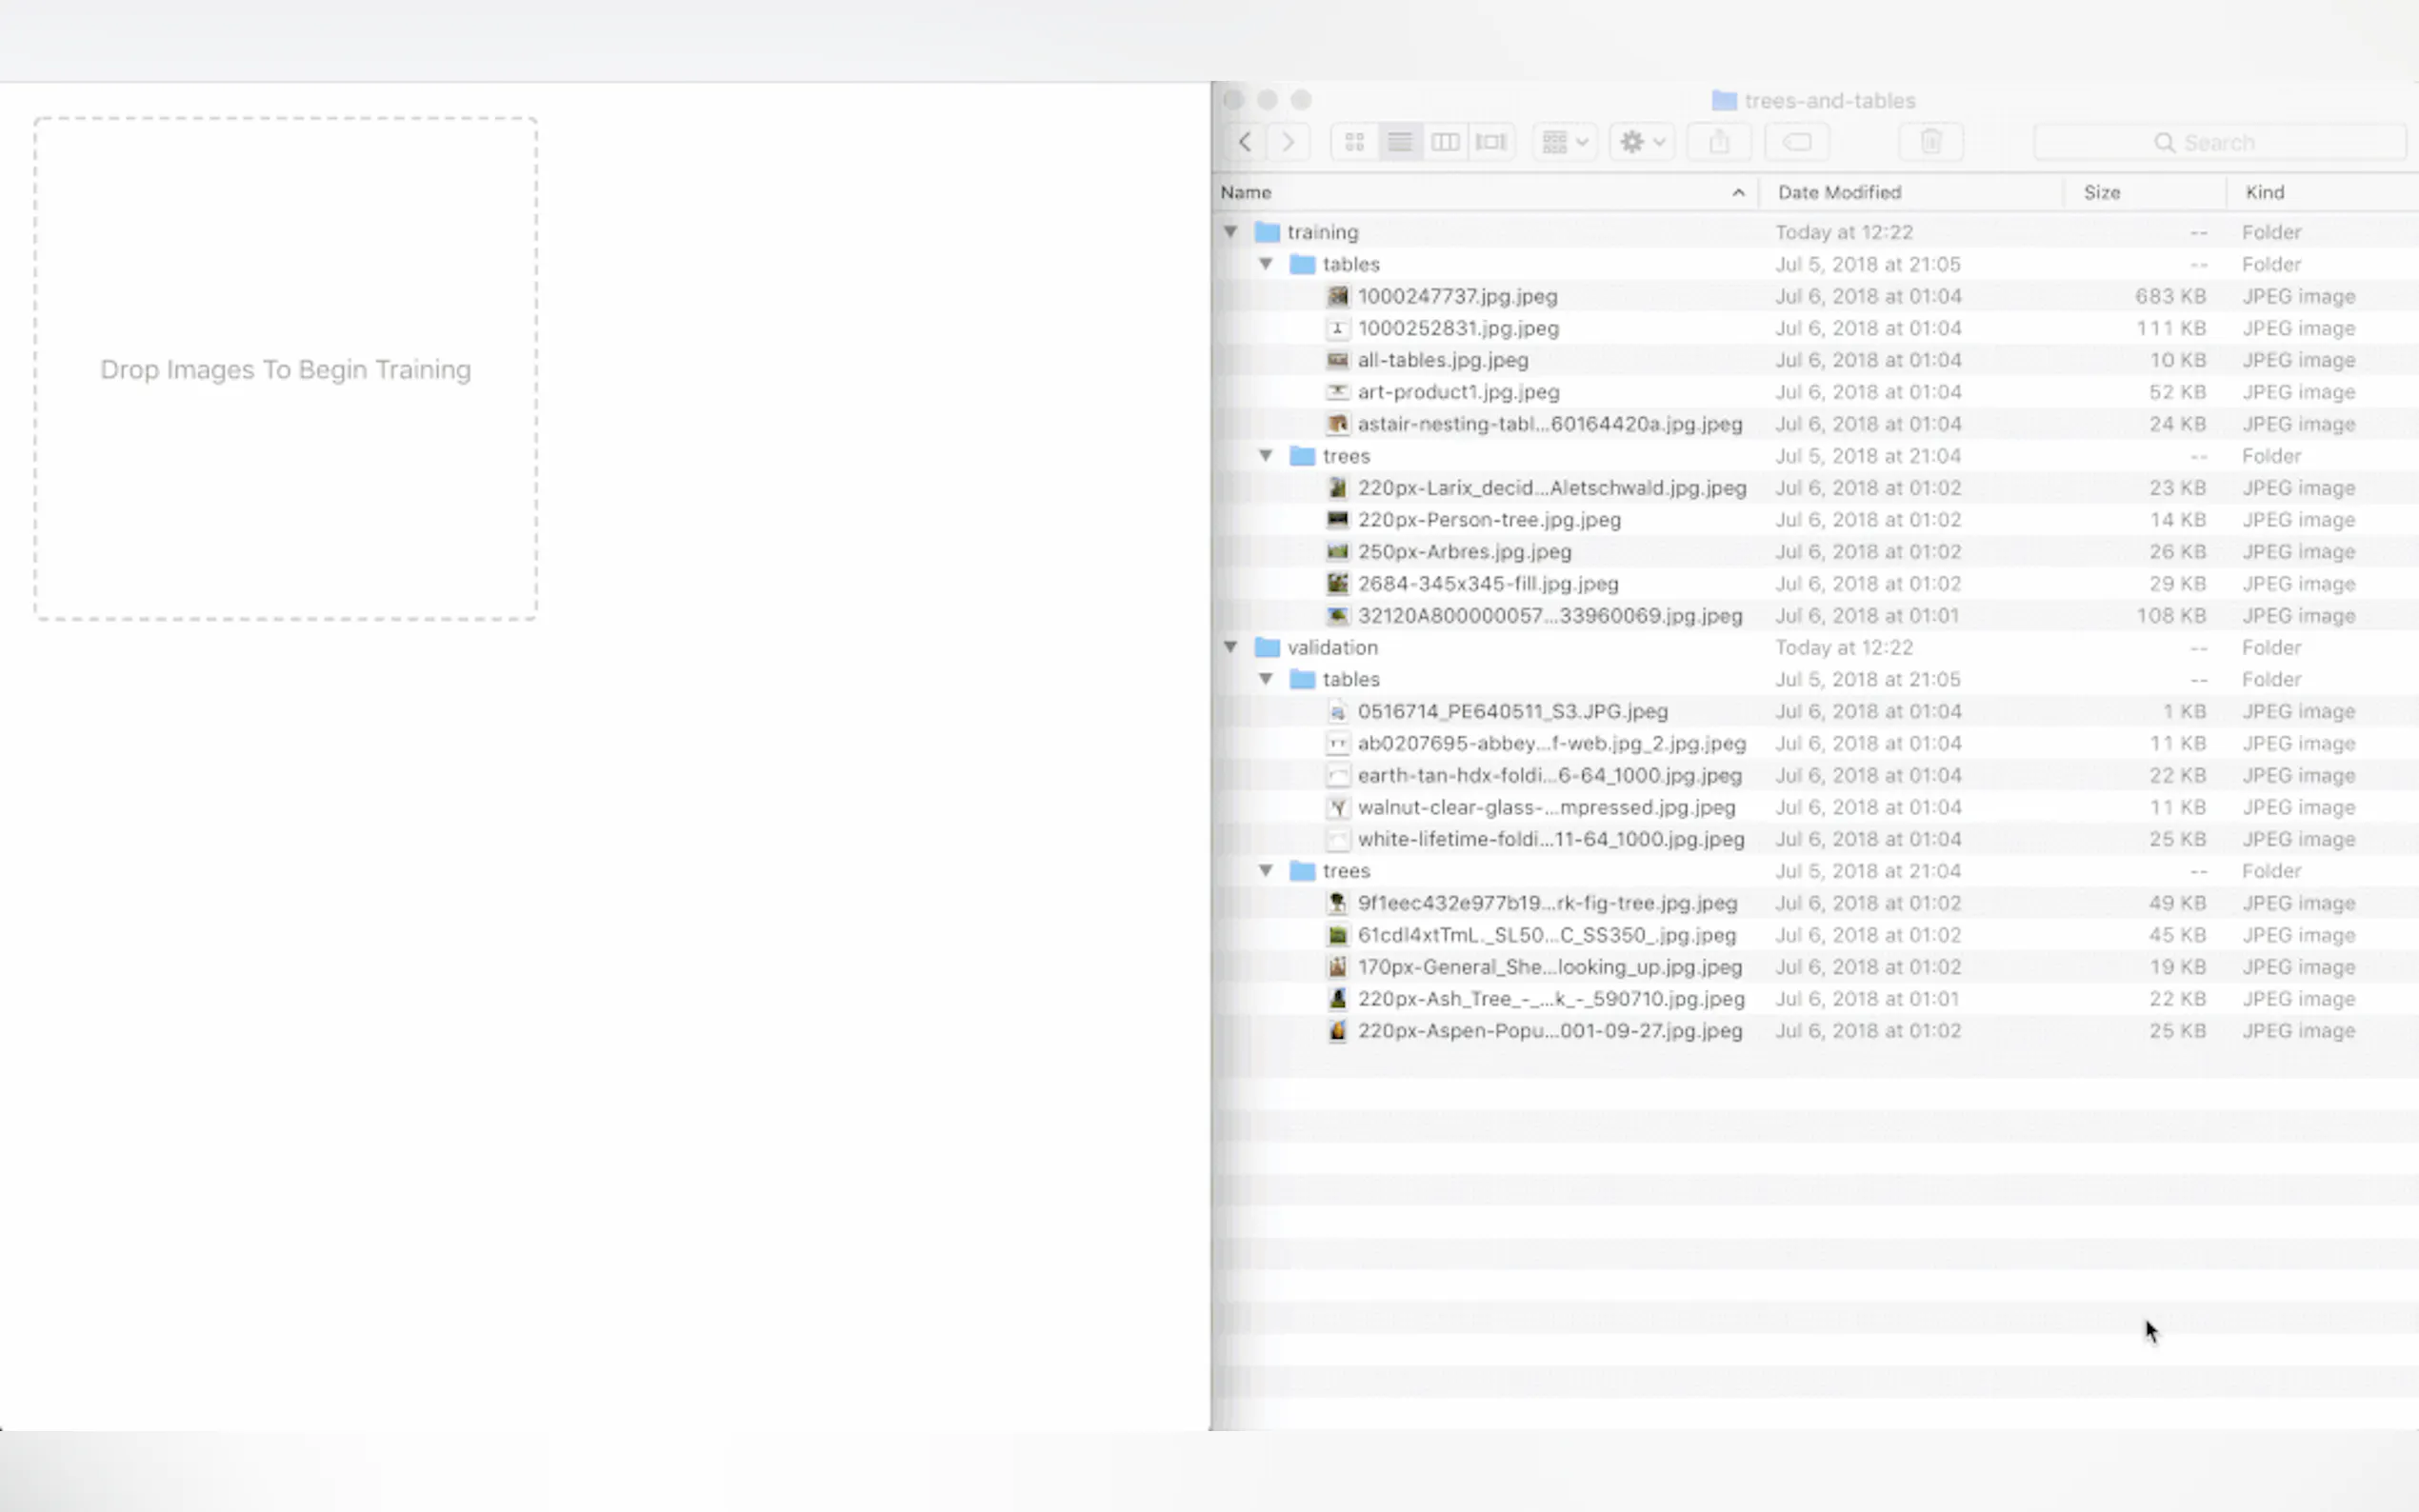
Task: Switch to cover flow view
Action: click(x=1490, y=142)
